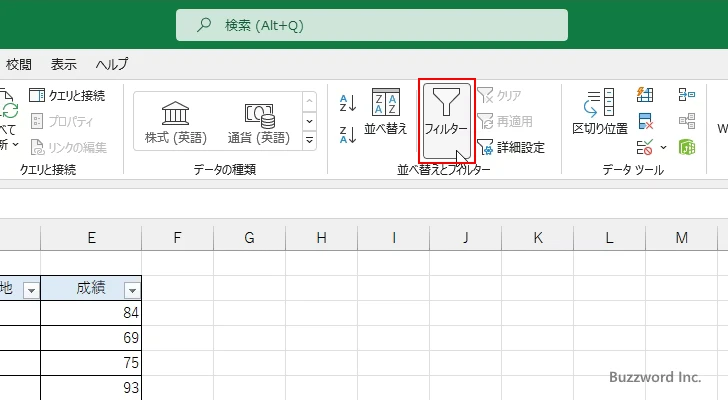Click the Data Validation icon
The width and height of the screenshot is (728, 400).
645,148
